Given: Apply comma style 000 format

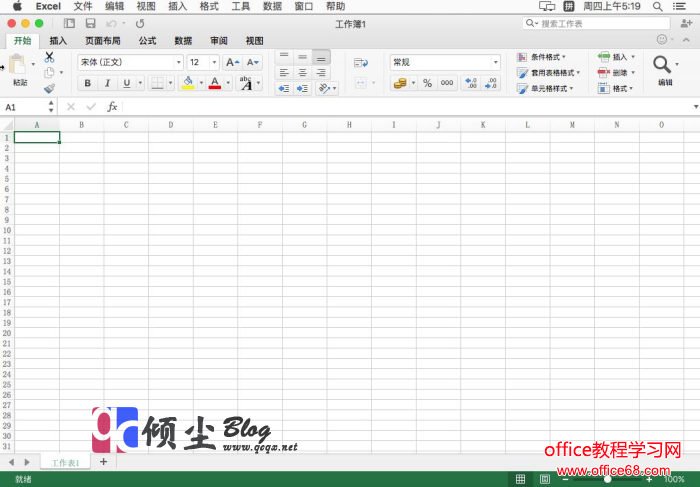Looking at the screenshot, I should pos(447,83).
